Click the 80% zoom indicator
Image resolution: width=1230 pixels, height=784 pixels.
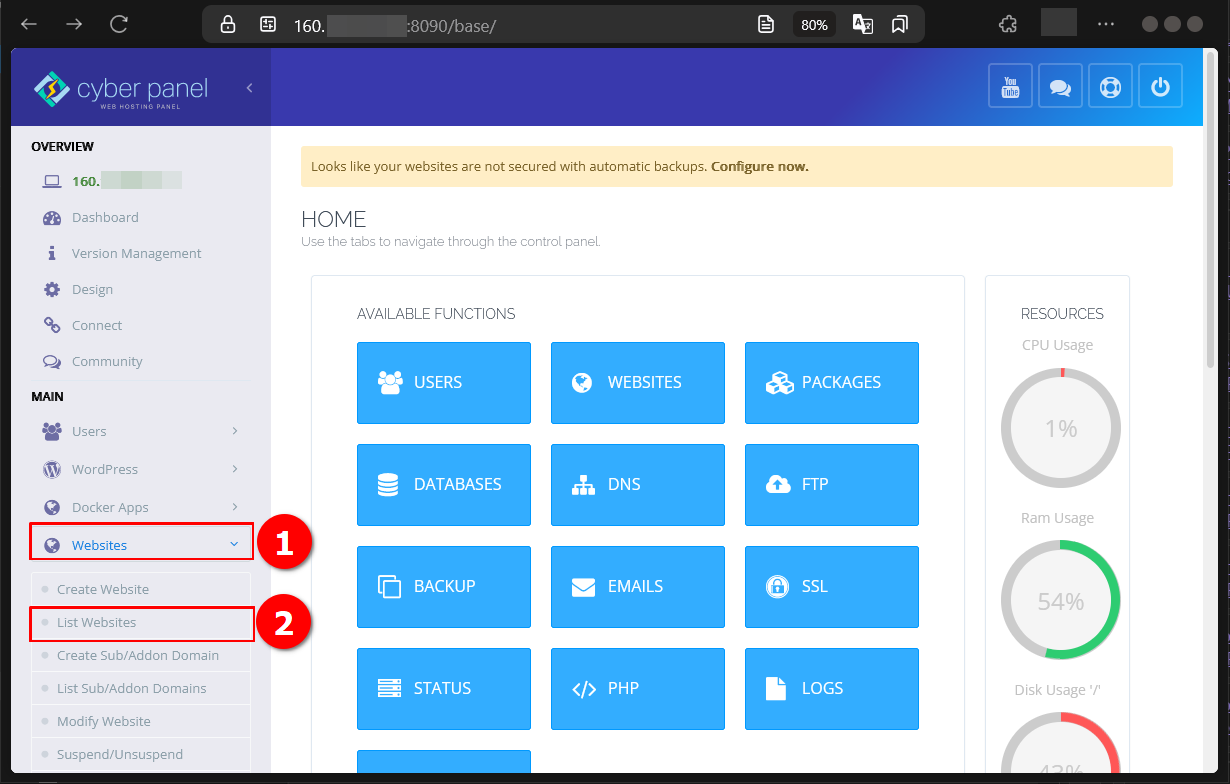[814, 25]
